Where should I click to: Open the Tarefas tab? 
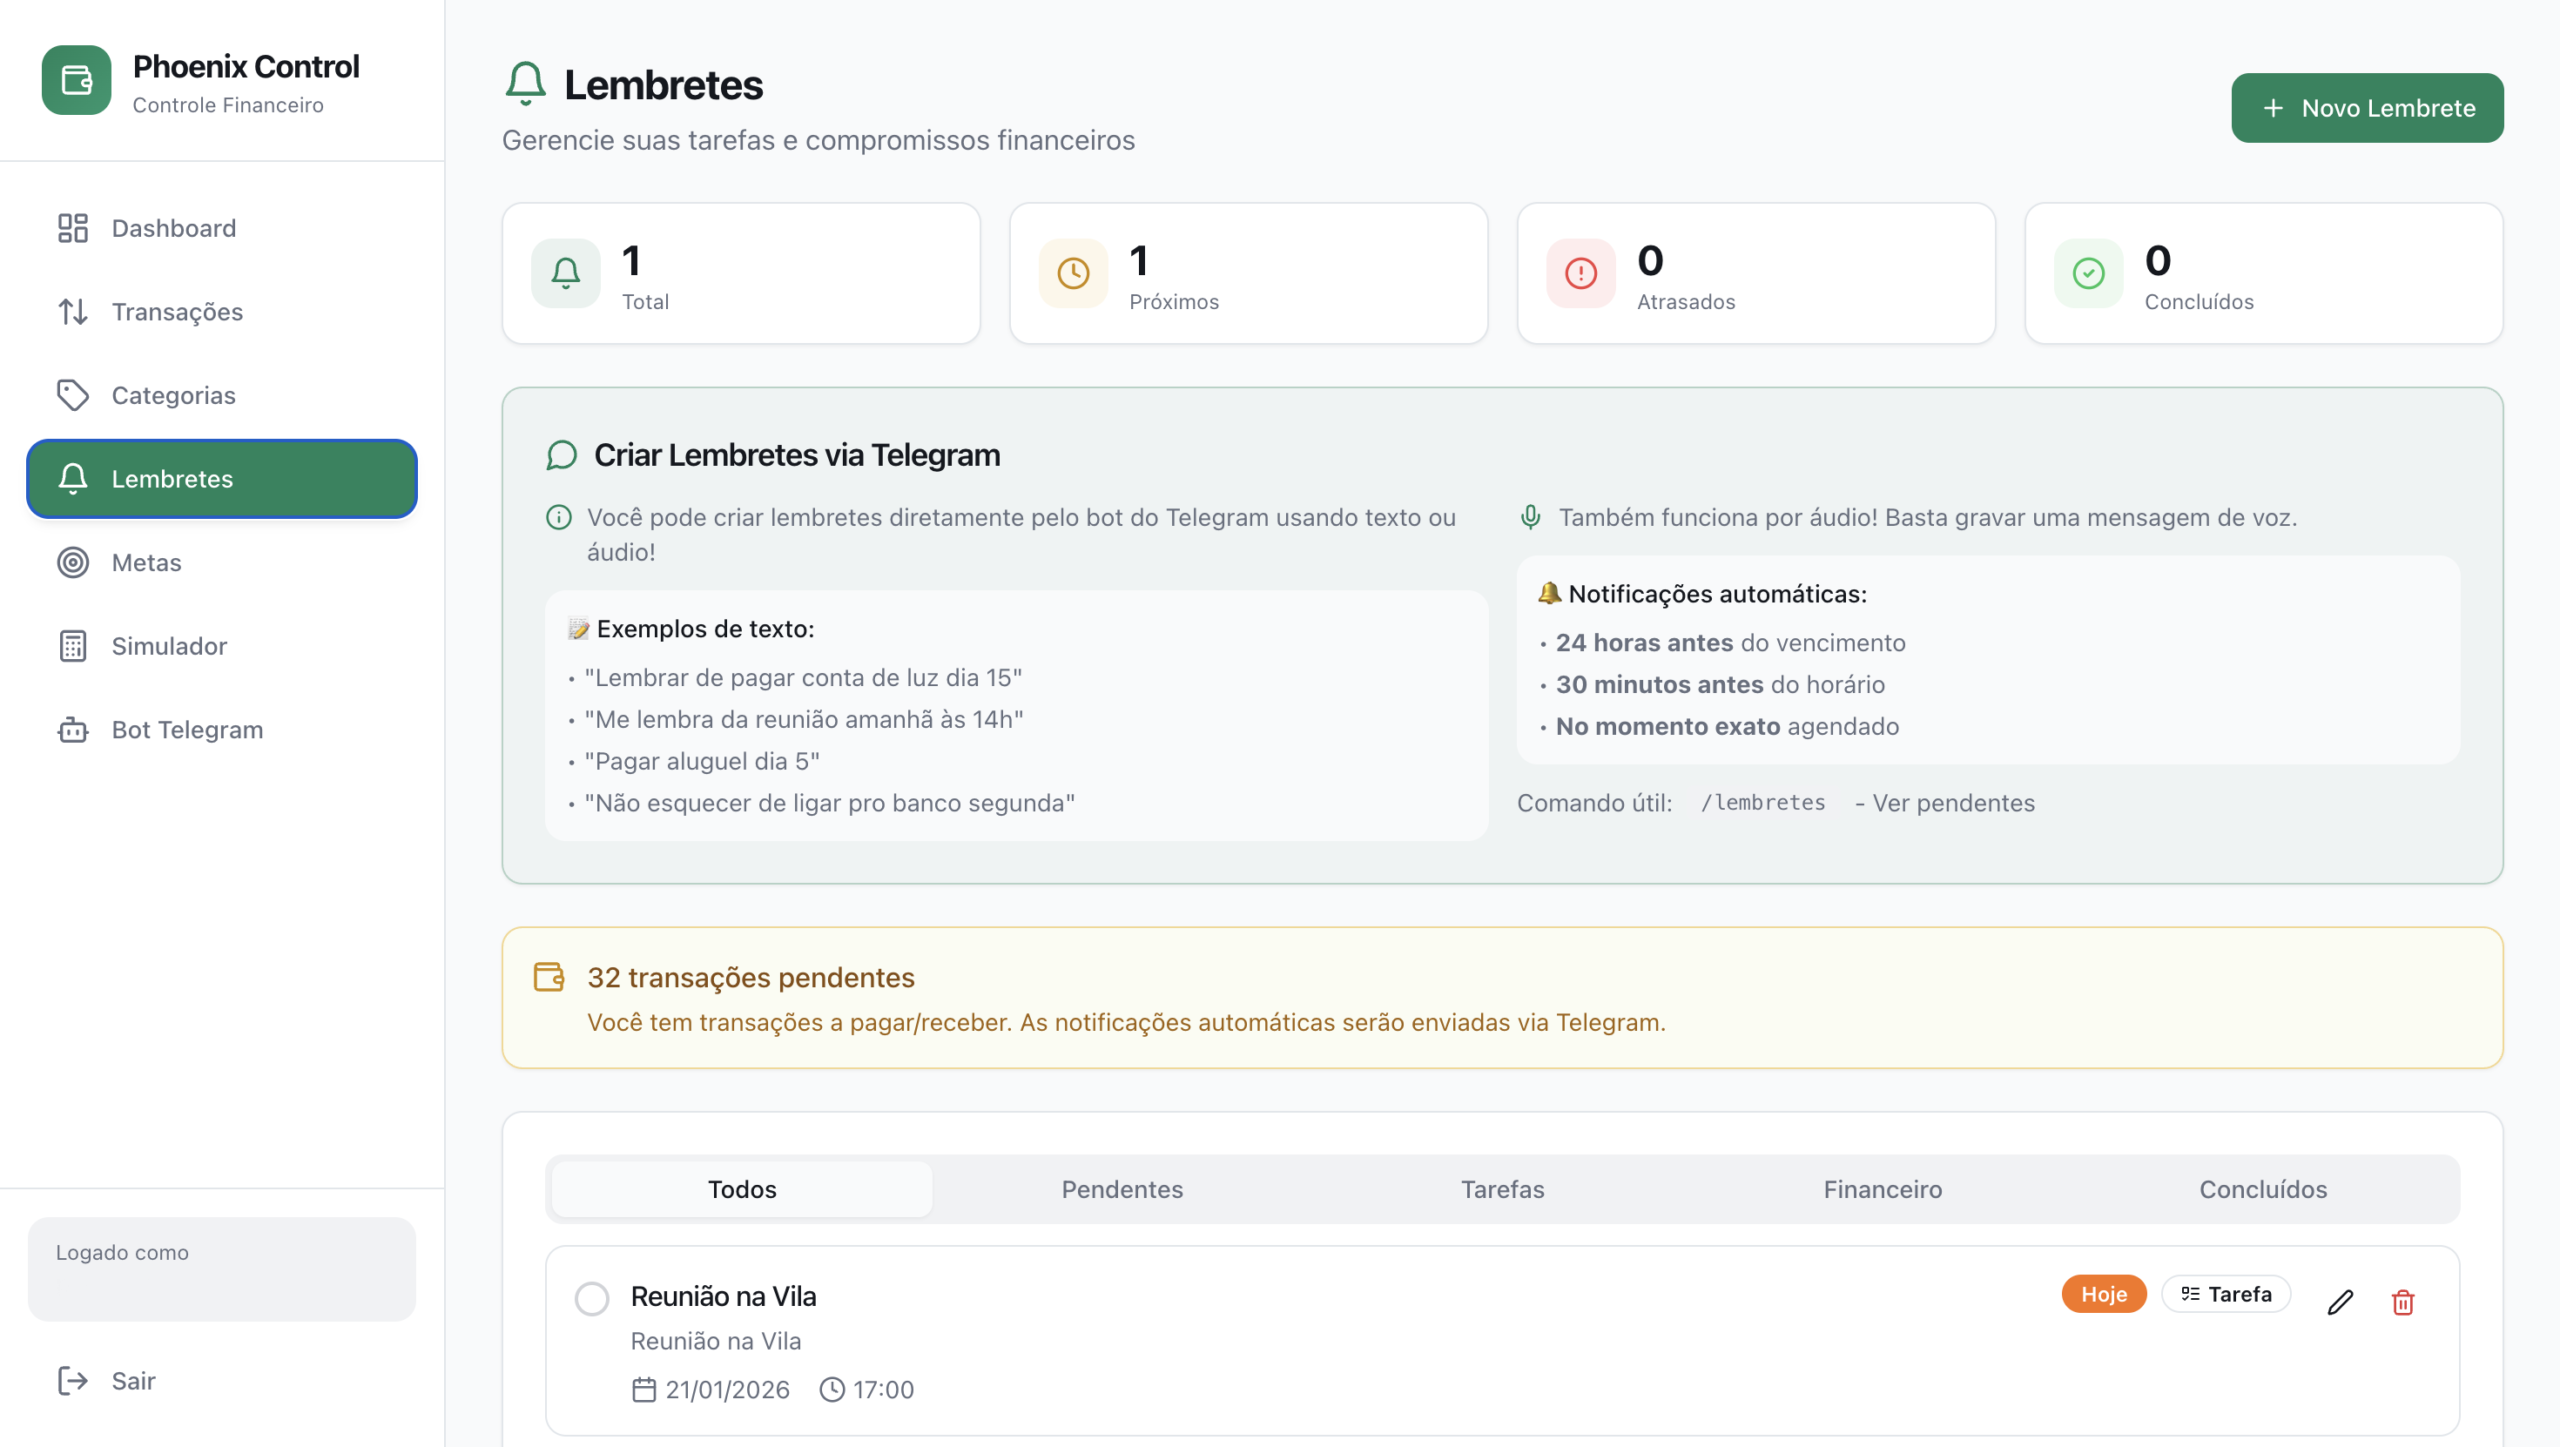point(1502,1189)
